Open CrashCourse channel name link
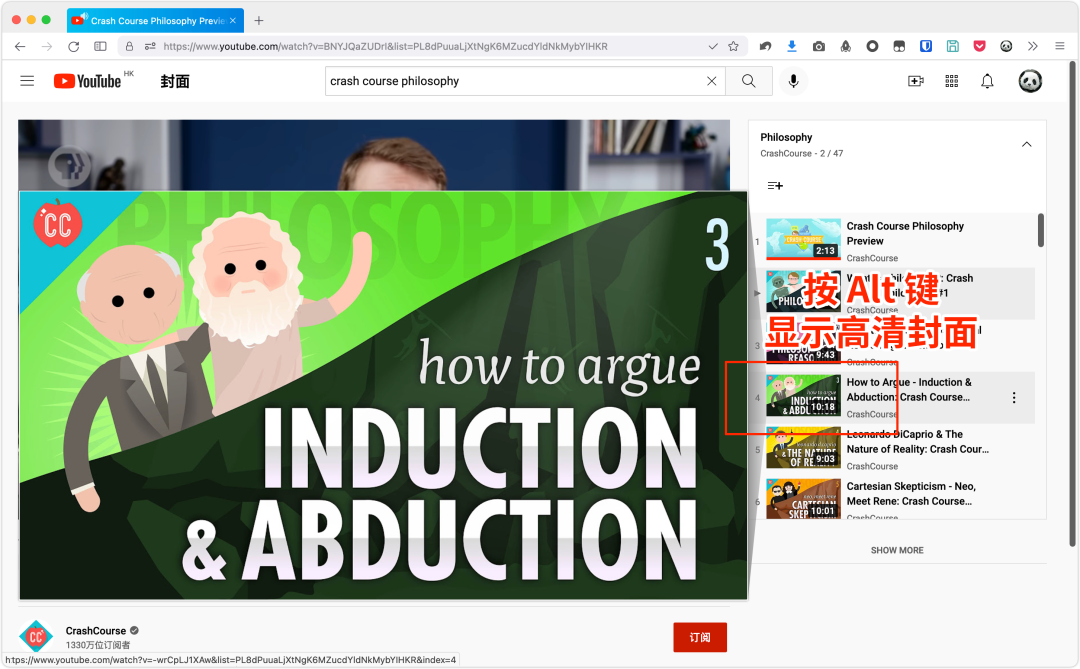The image size is (1080, 669). click(x=96, y=630)
